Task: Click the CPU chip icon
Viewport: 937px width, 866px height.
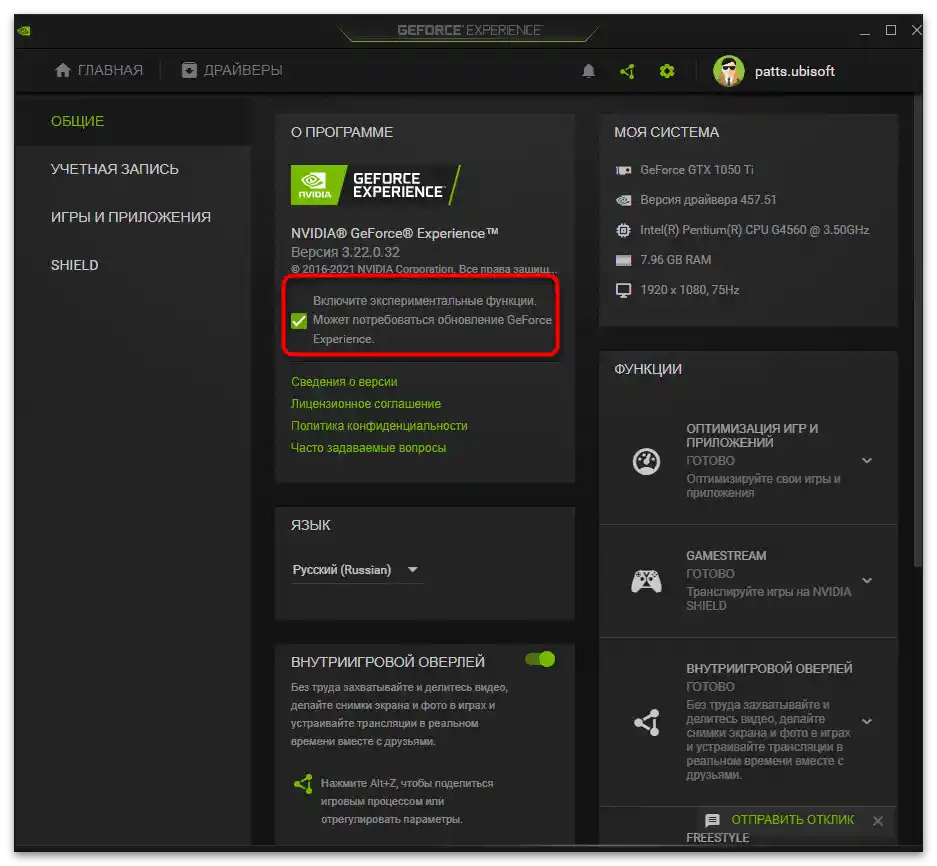Action: (623, 230)
